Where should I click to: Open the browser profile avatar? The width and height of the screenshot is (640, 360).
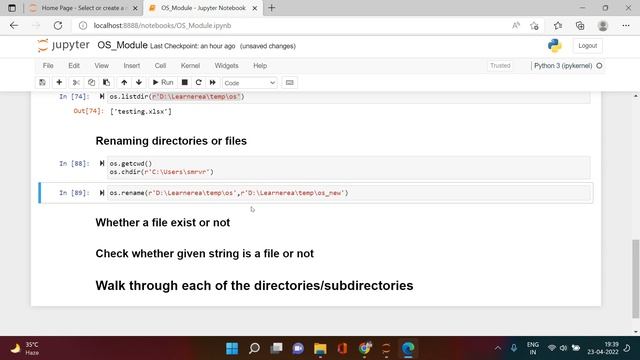point(602,26)
